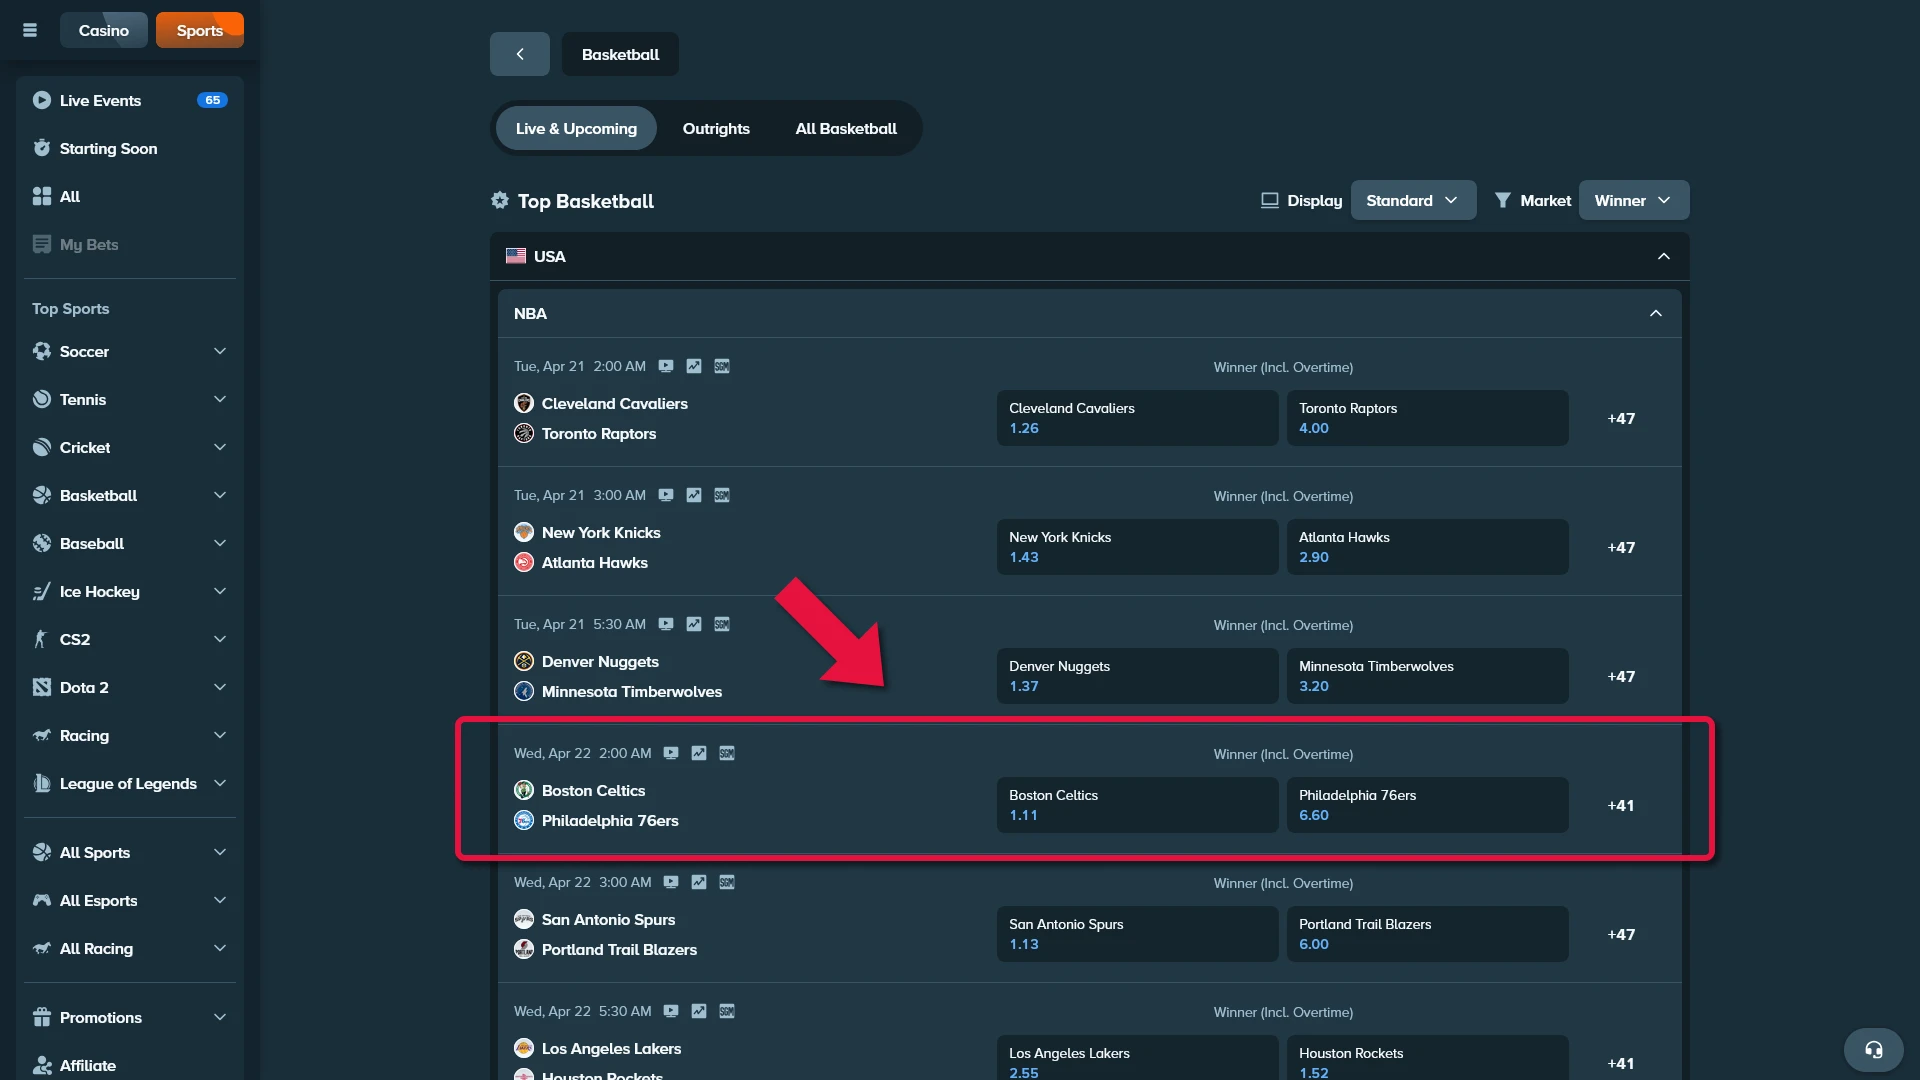Screen dimensions: 1920x1080
Task: Click the Live Events play icon
Action: 41,100
